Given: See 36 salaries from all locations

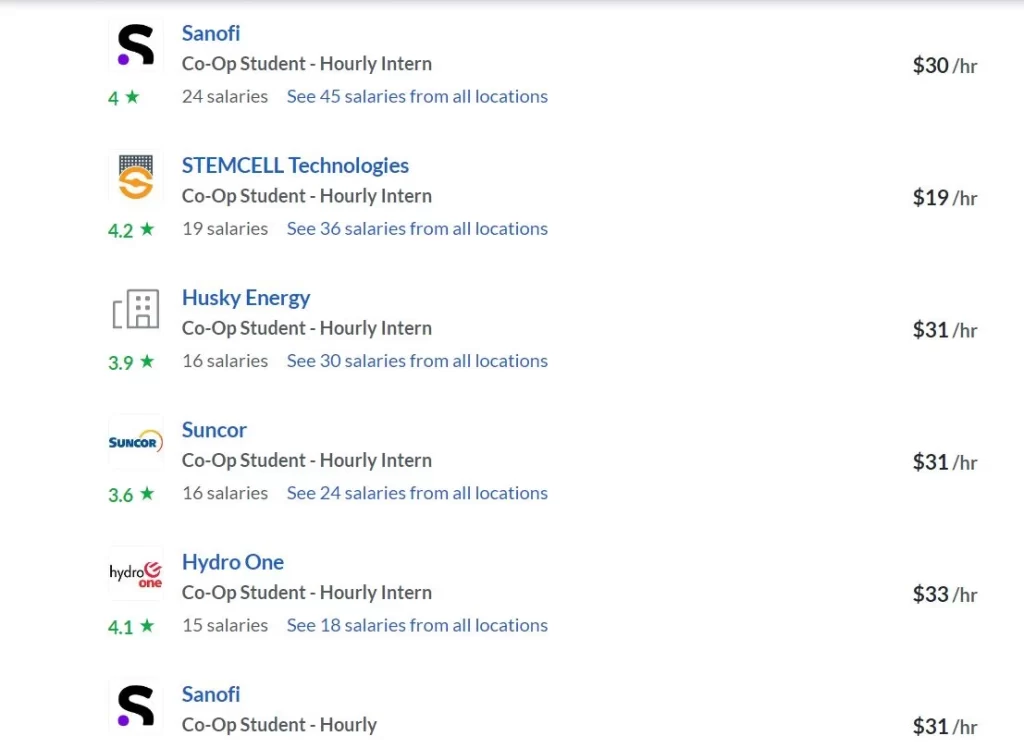Looking at the screenshot, I should tap(417, 229).
